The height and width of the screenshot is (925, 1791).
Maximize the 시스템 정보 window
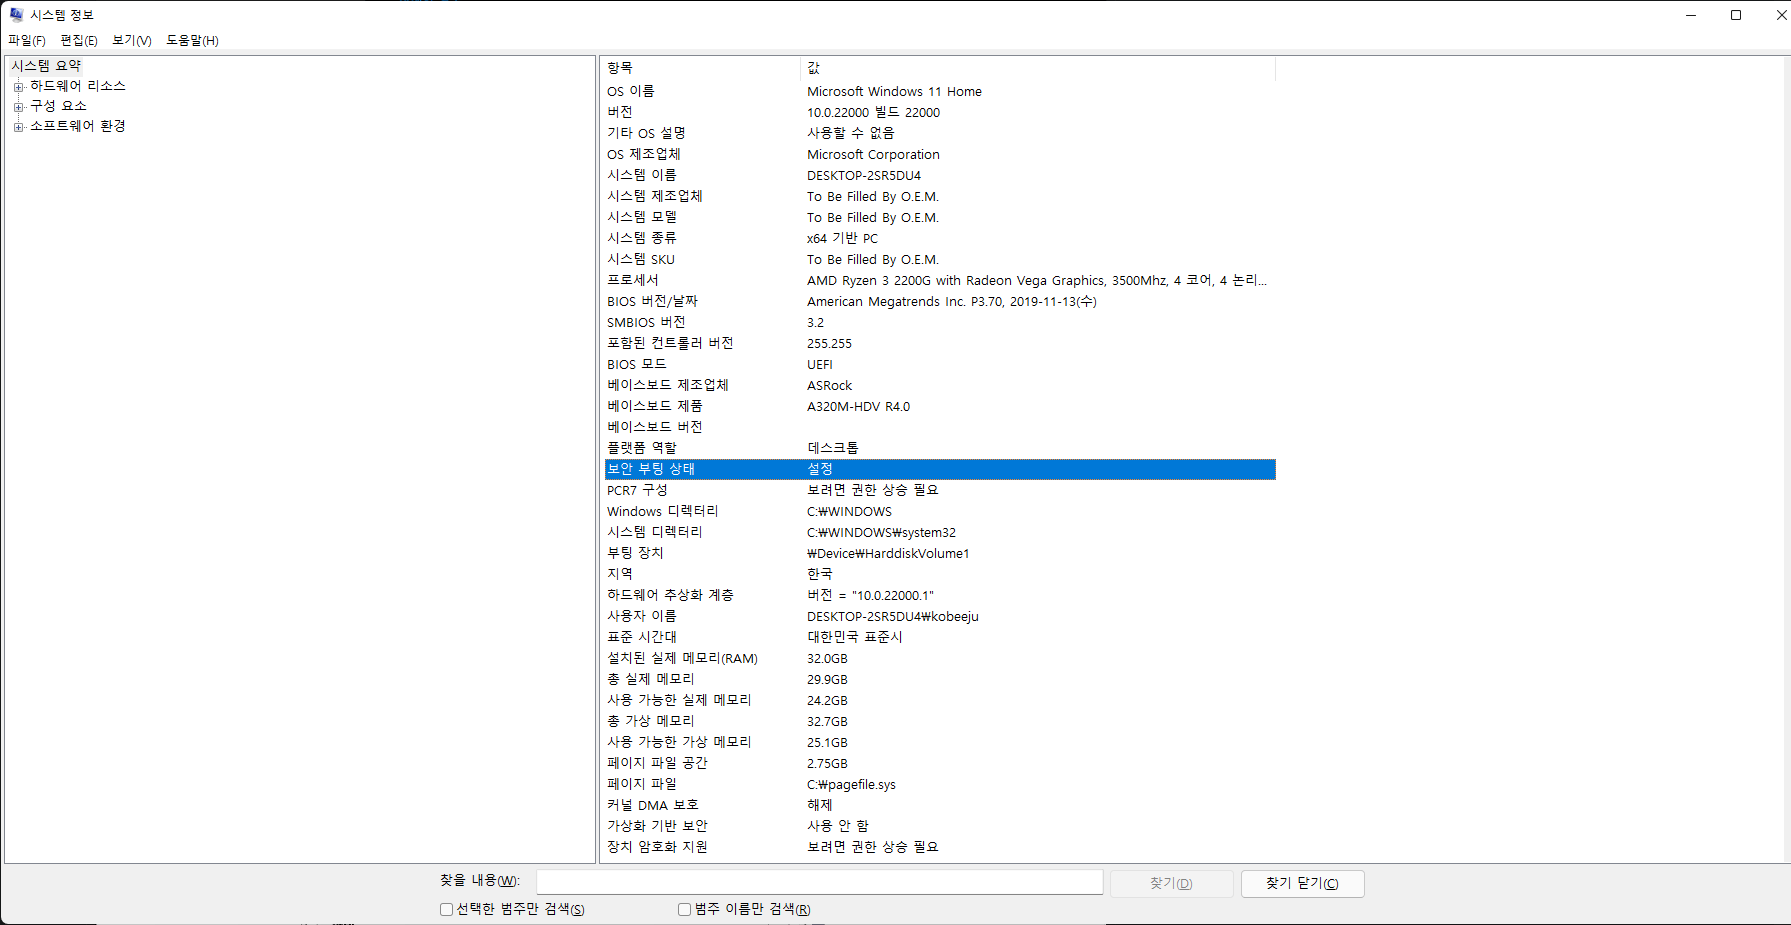(x=1736, y=15)
